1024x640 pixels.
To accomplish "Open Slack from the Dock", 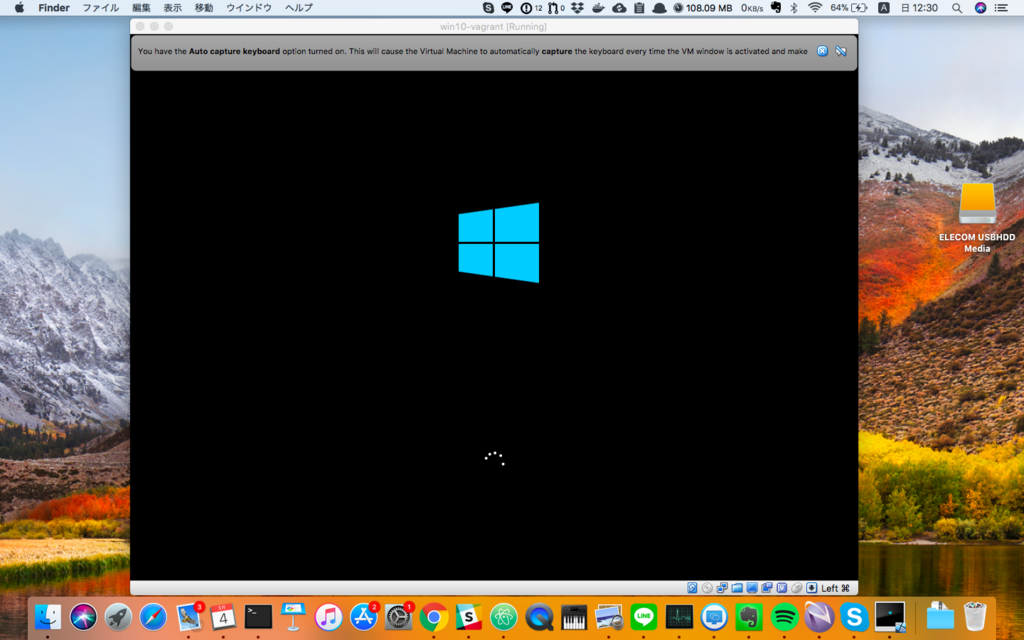I will click(x=469, y=616).
